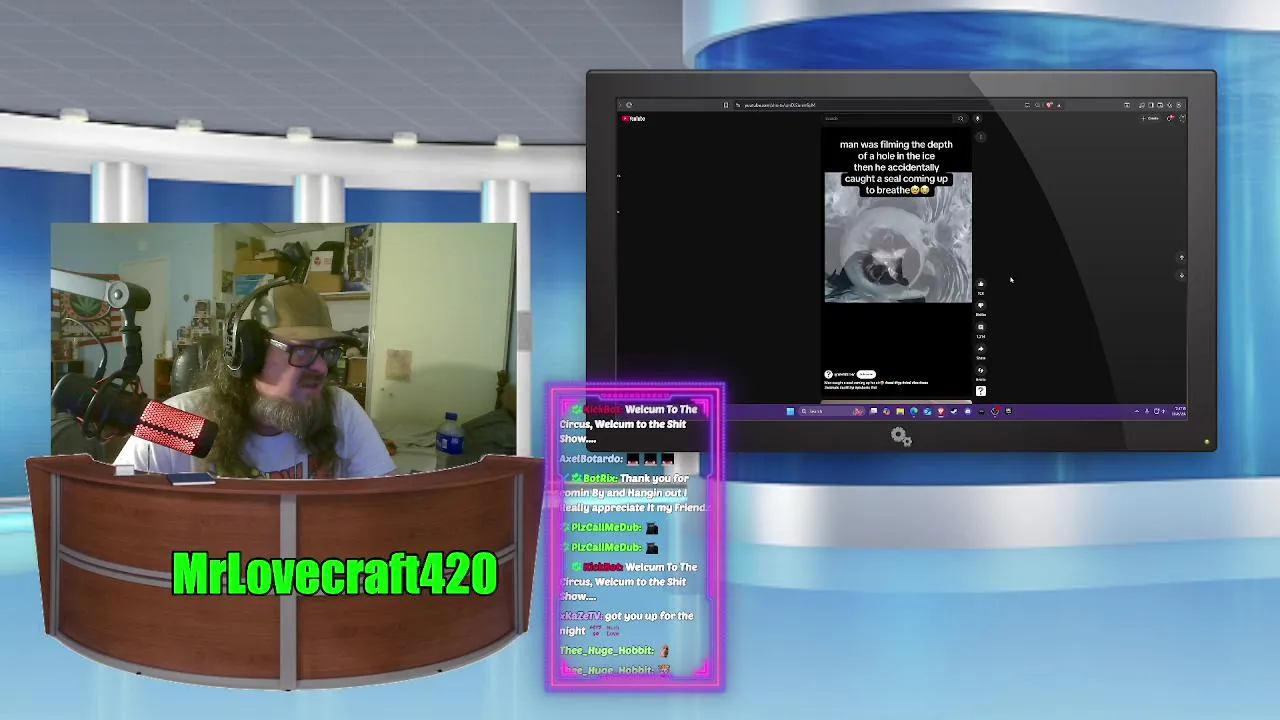The image size is (1280, 720).
Task: Open the YouTube account avatar menu
Action: (x=1184, y=118)
